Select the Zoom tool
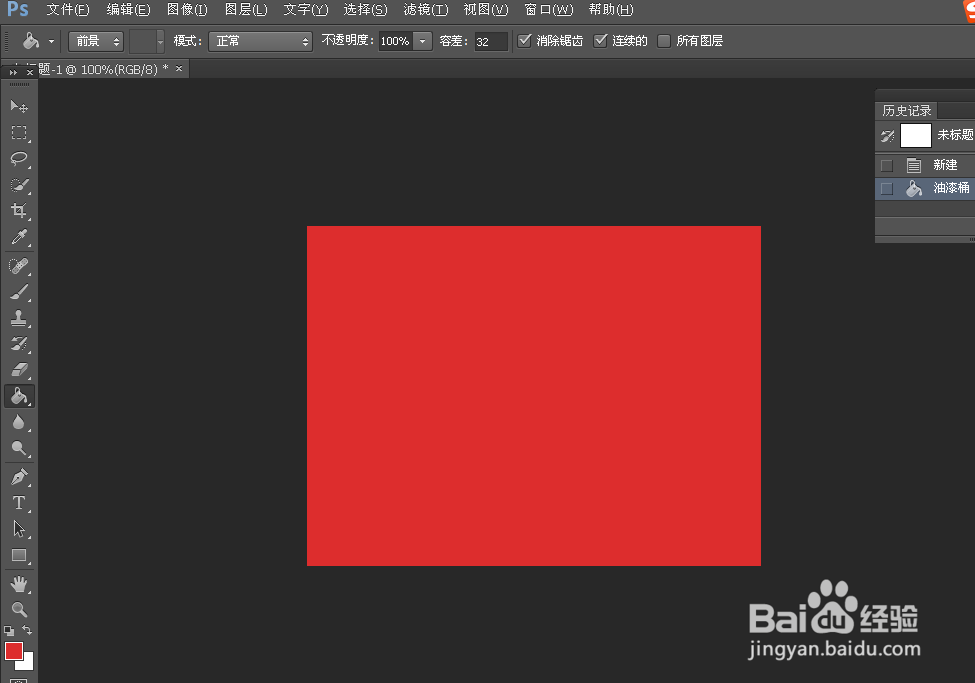This screenshot has height=683, width=975. coord(19,610)
